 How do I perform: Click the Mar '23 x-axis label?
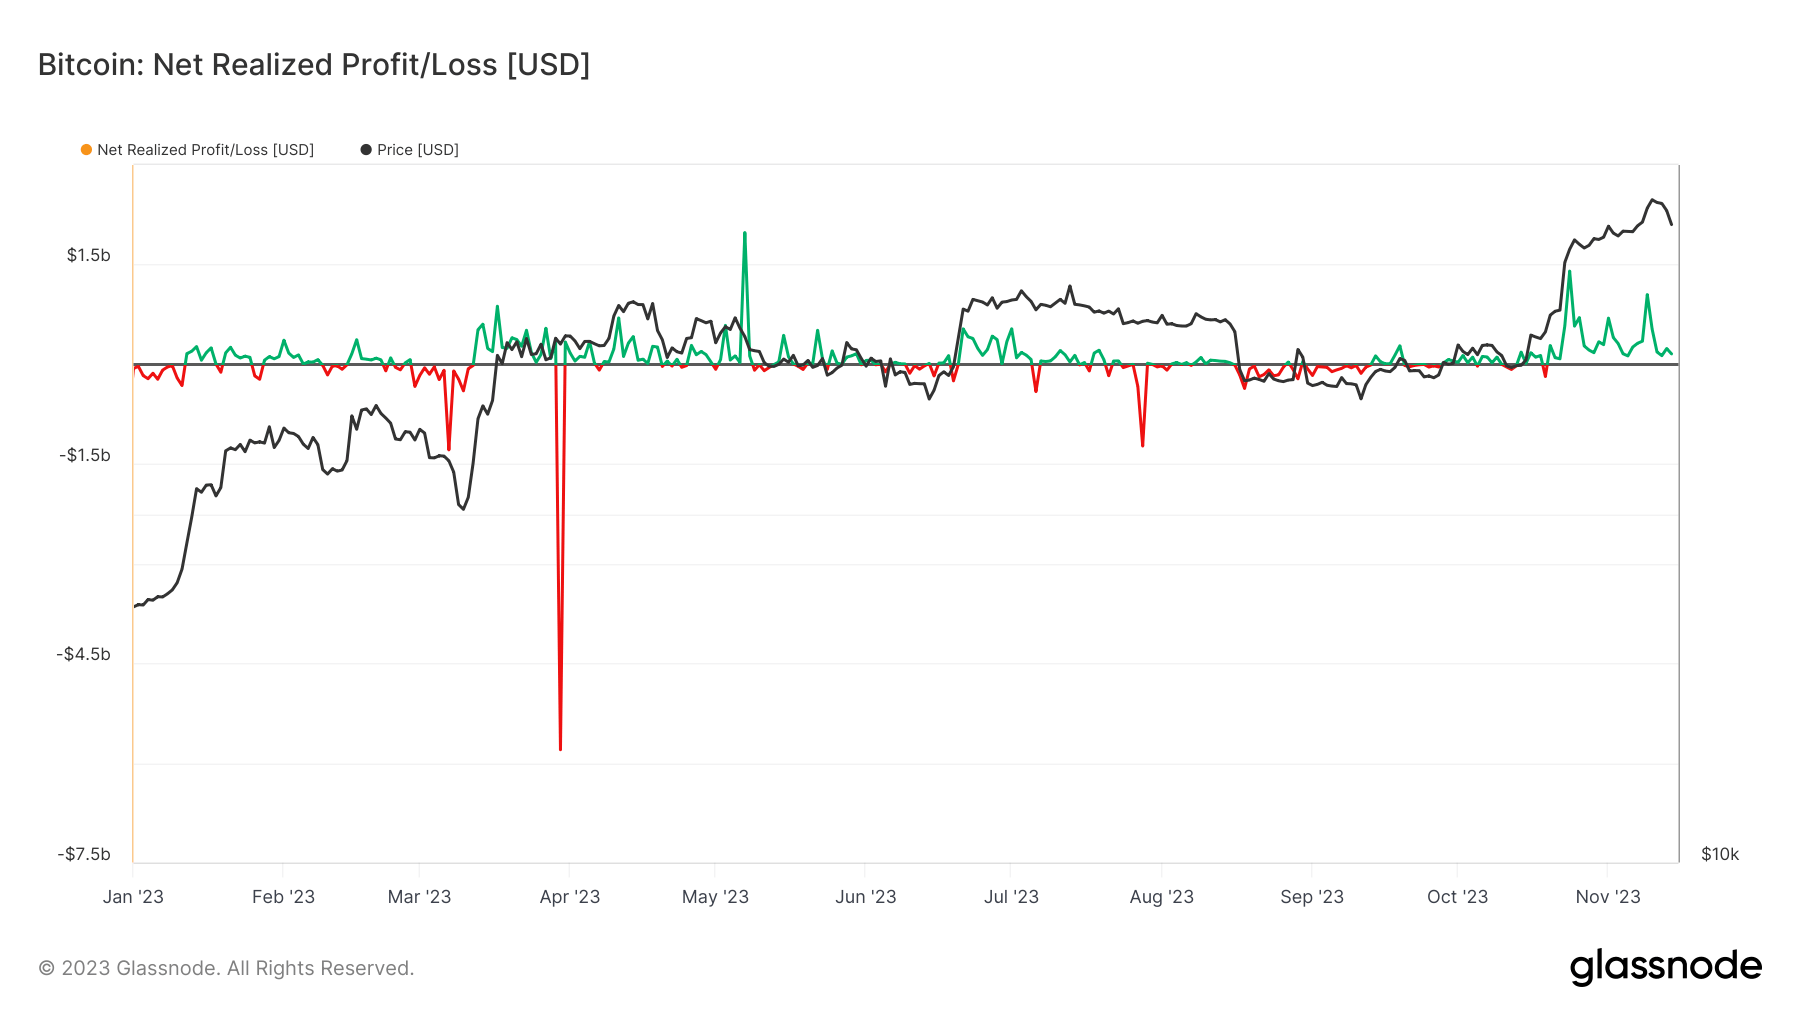coord(419,897)
